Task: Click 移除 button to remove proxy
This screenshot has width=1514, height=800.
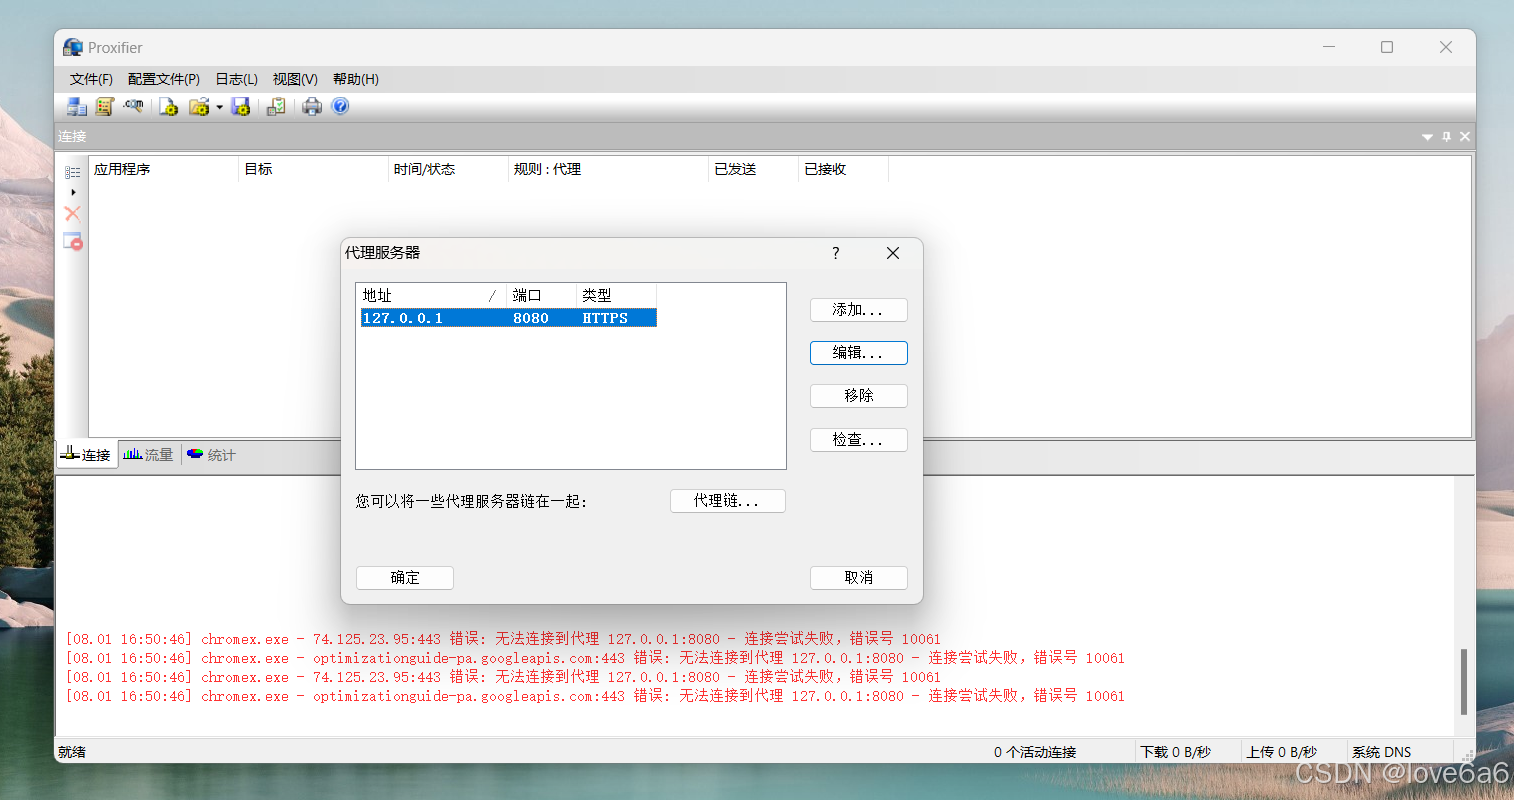Action: 859,396
